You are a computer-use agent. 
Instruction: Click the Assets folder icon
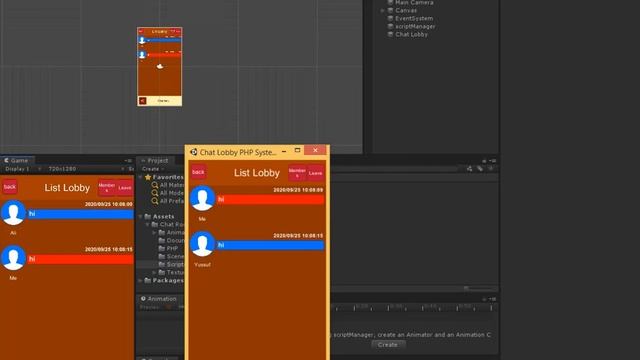click(x=148, y=217)
